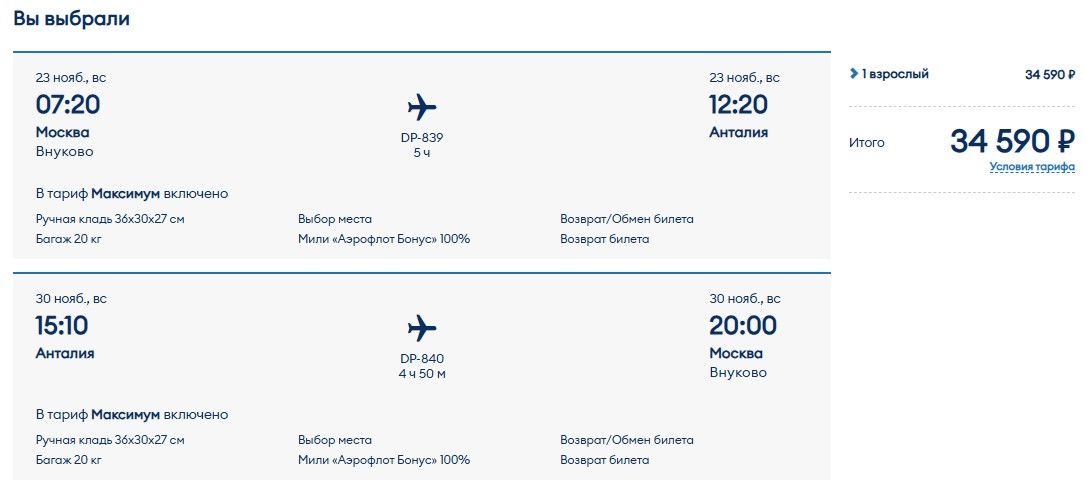Viewport: 1087px width, 482px height.
Task: Click the total price 34 590 ₽
Action: (1012, 141)
